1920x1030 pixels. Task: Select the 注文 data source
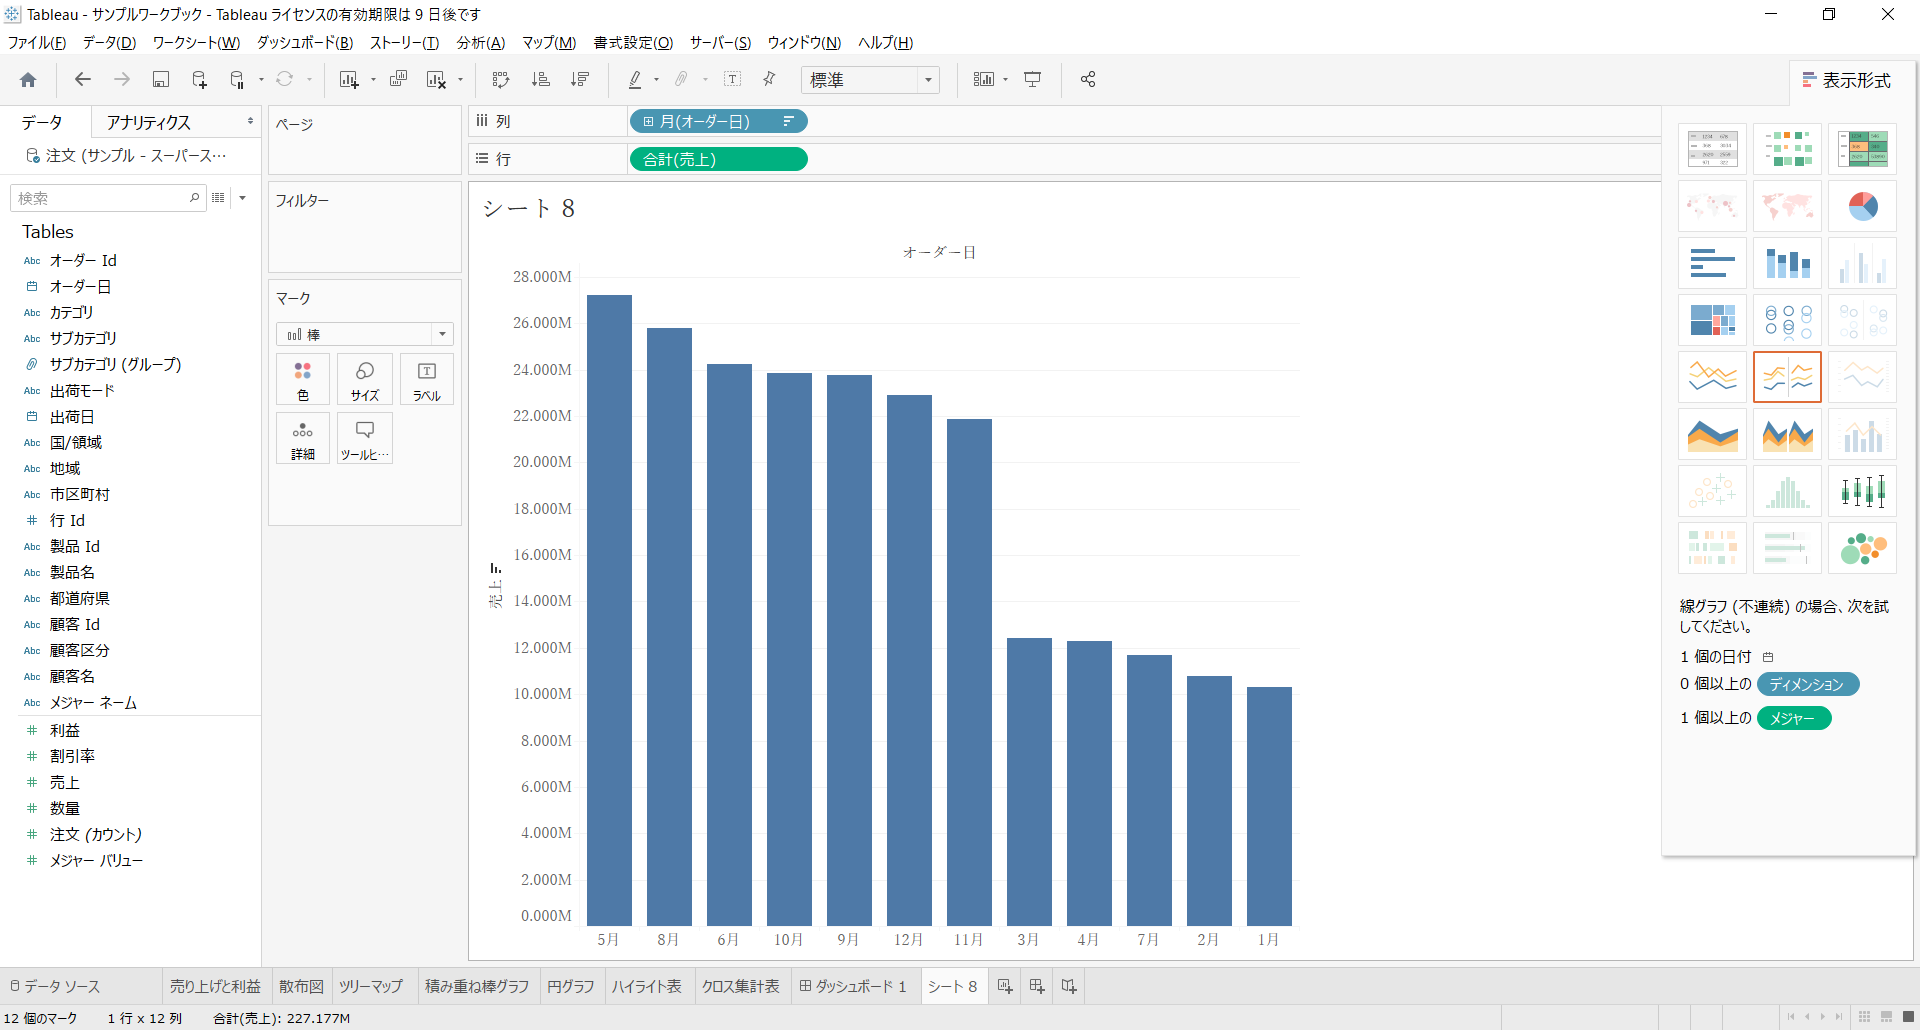coord(127,156)
